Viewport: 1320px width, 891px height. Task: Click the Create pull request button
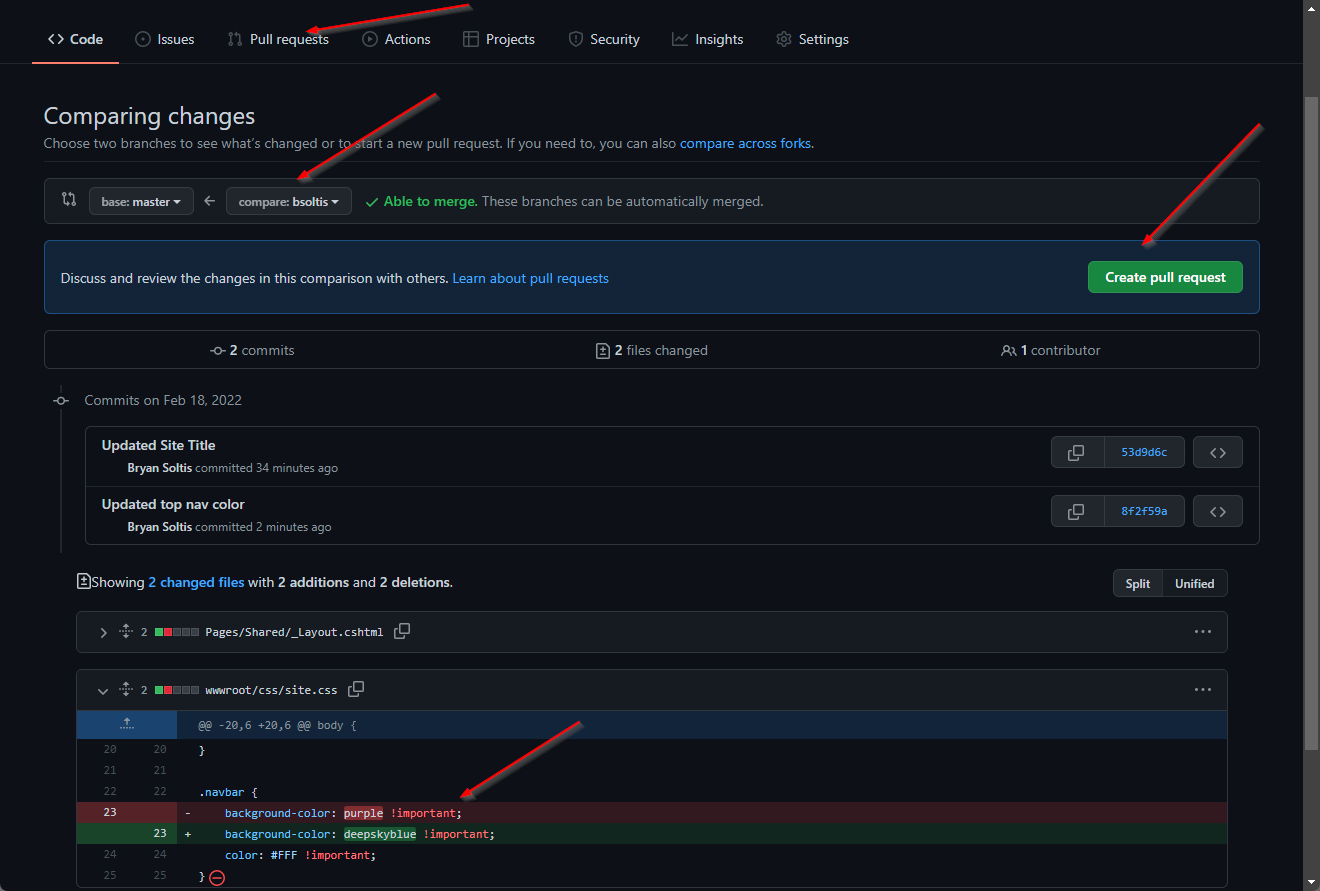[1164, 277]
